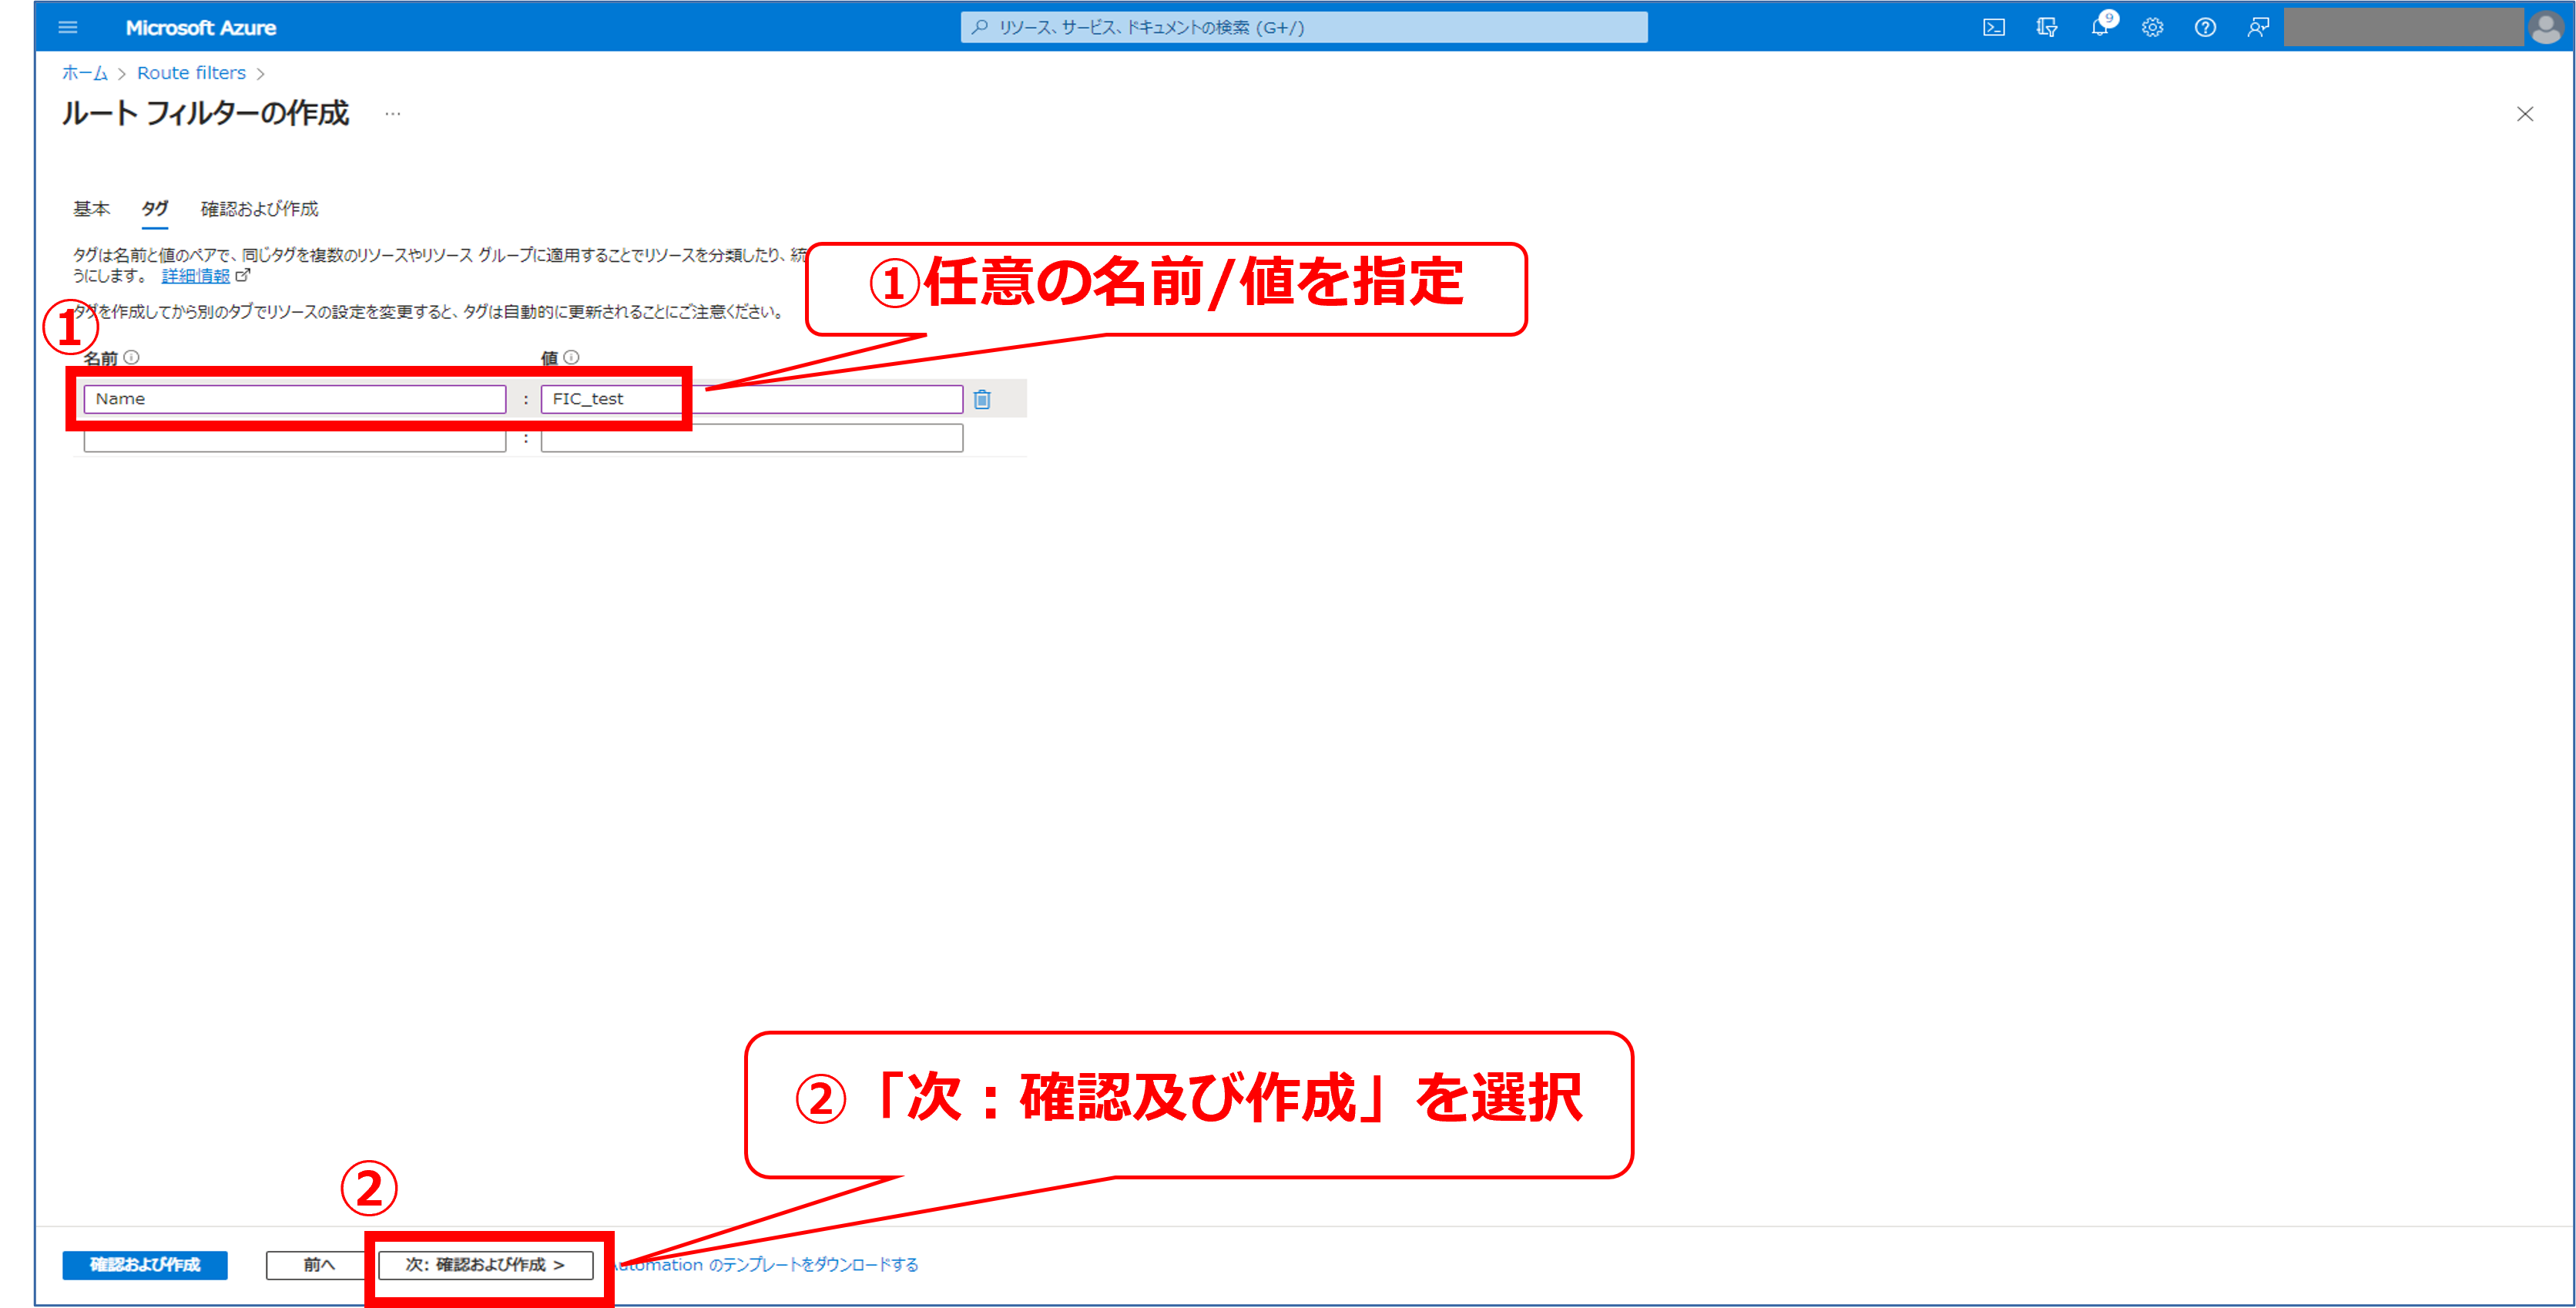Open the ellipsis menu beside page title
This screenshot has width=2576, height=1308.
point(393,114)
